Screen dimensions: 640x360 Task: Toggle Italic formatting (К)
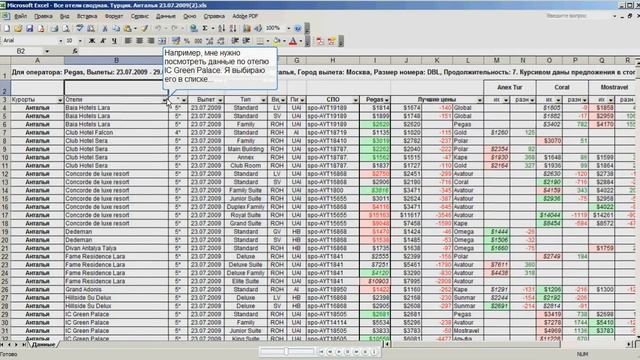pyautogui.click(x=103, y=41)
